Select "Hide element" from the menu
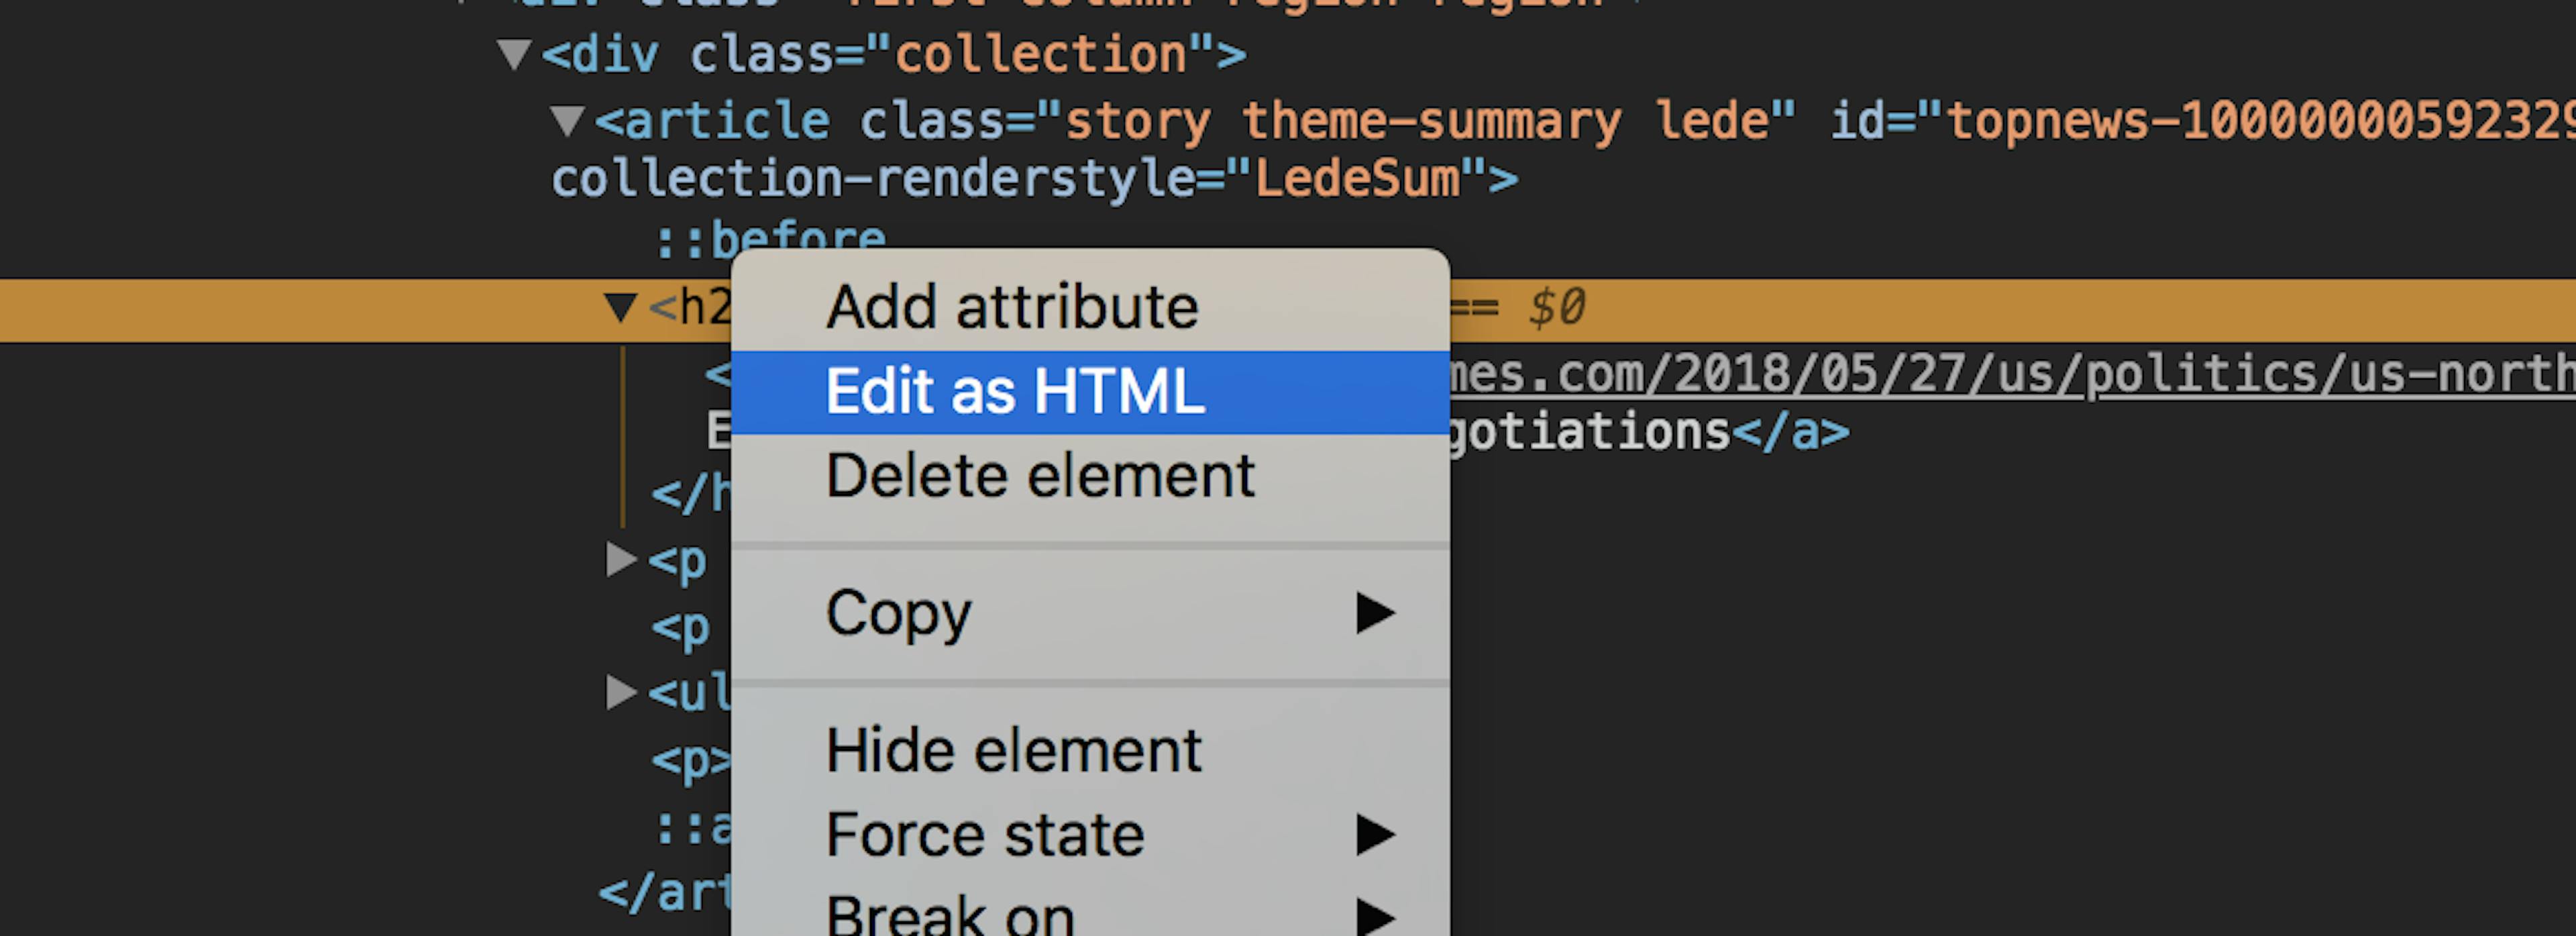The image size is (2576, 936). pos(1013,748)
